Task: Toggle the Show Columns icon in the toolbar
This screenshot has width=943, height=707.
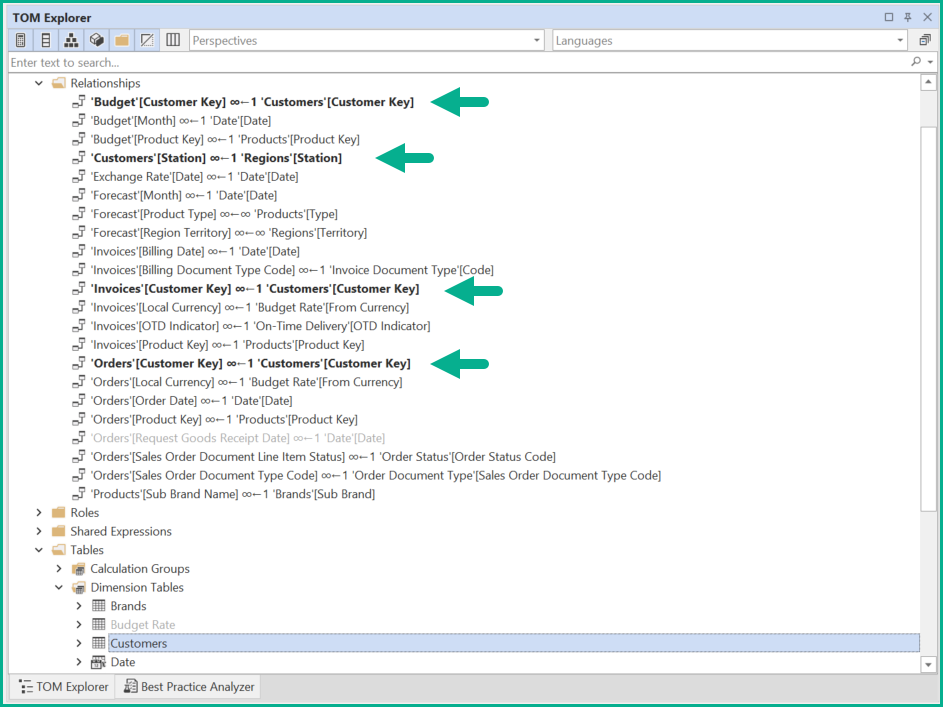Action: pos(46,40)
